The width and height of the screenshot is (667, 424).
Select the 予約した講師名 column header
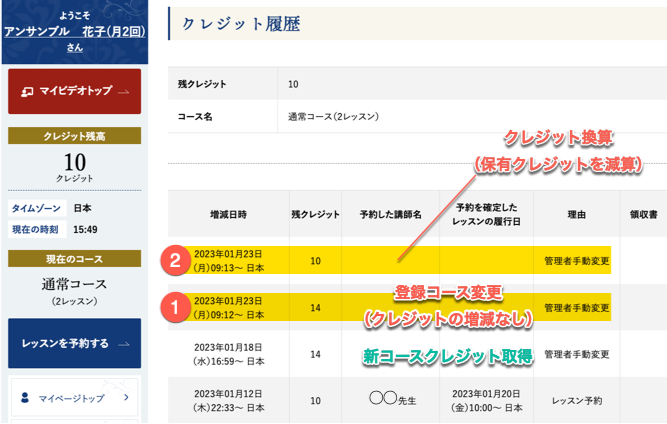(x=390, y=214)
